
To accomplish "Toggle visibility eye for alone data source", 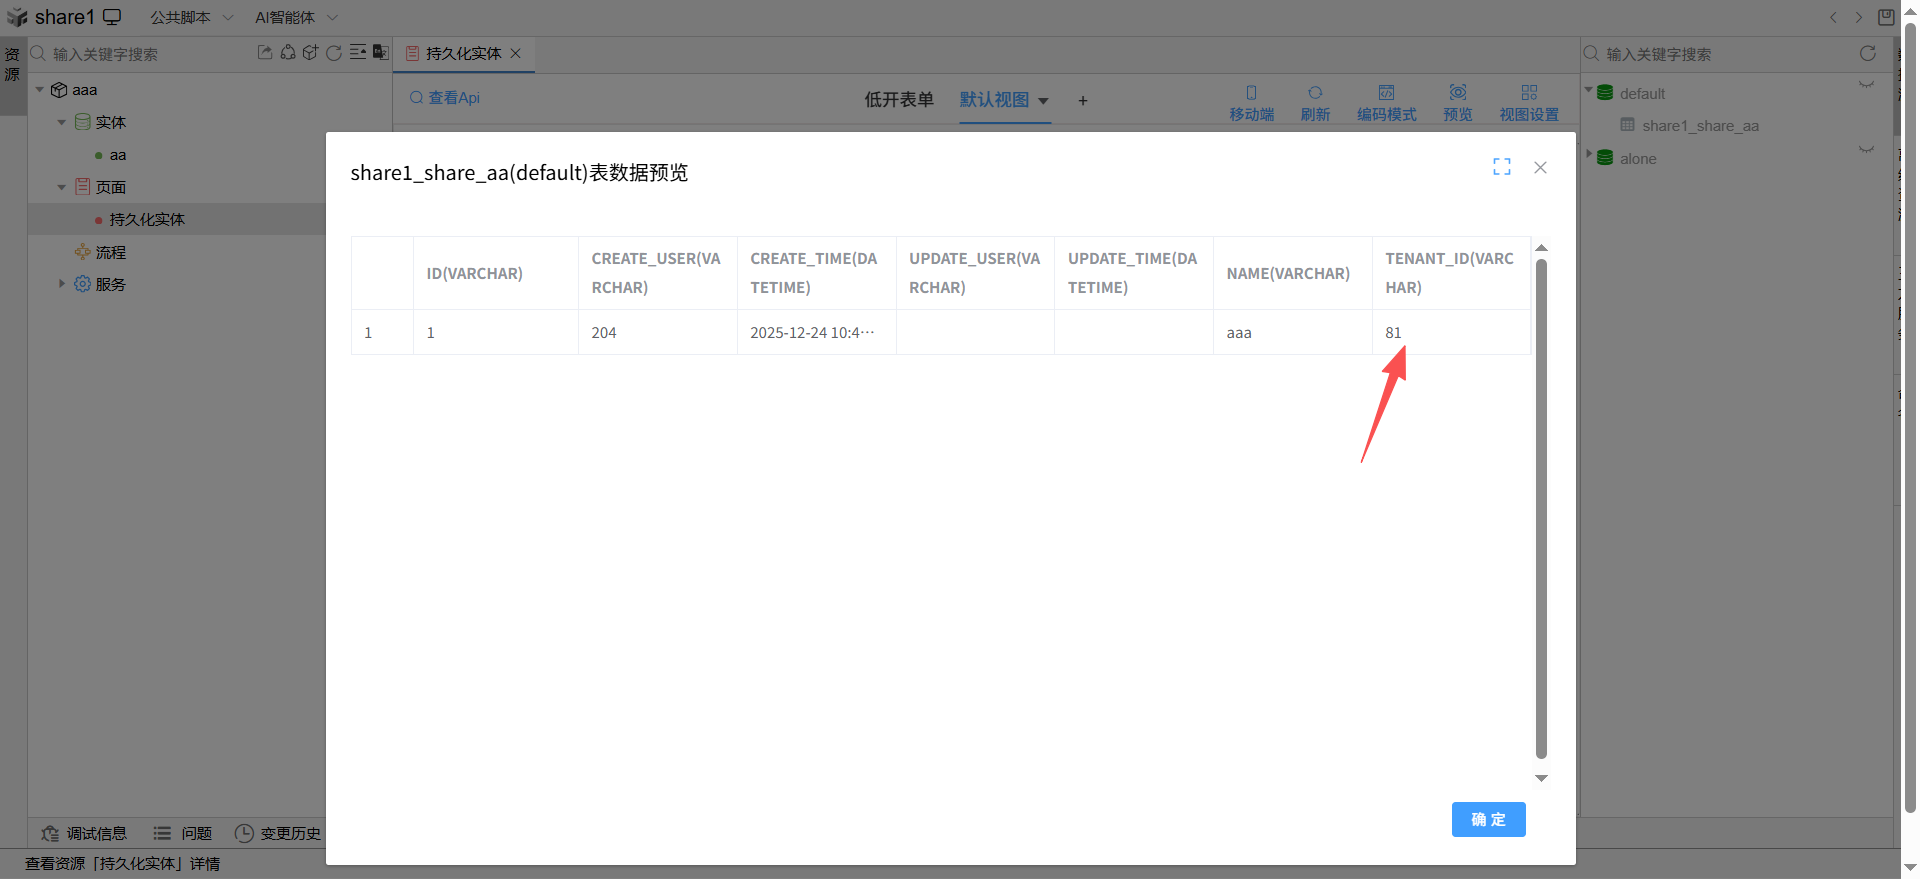I will click(x=1866, y=150).
